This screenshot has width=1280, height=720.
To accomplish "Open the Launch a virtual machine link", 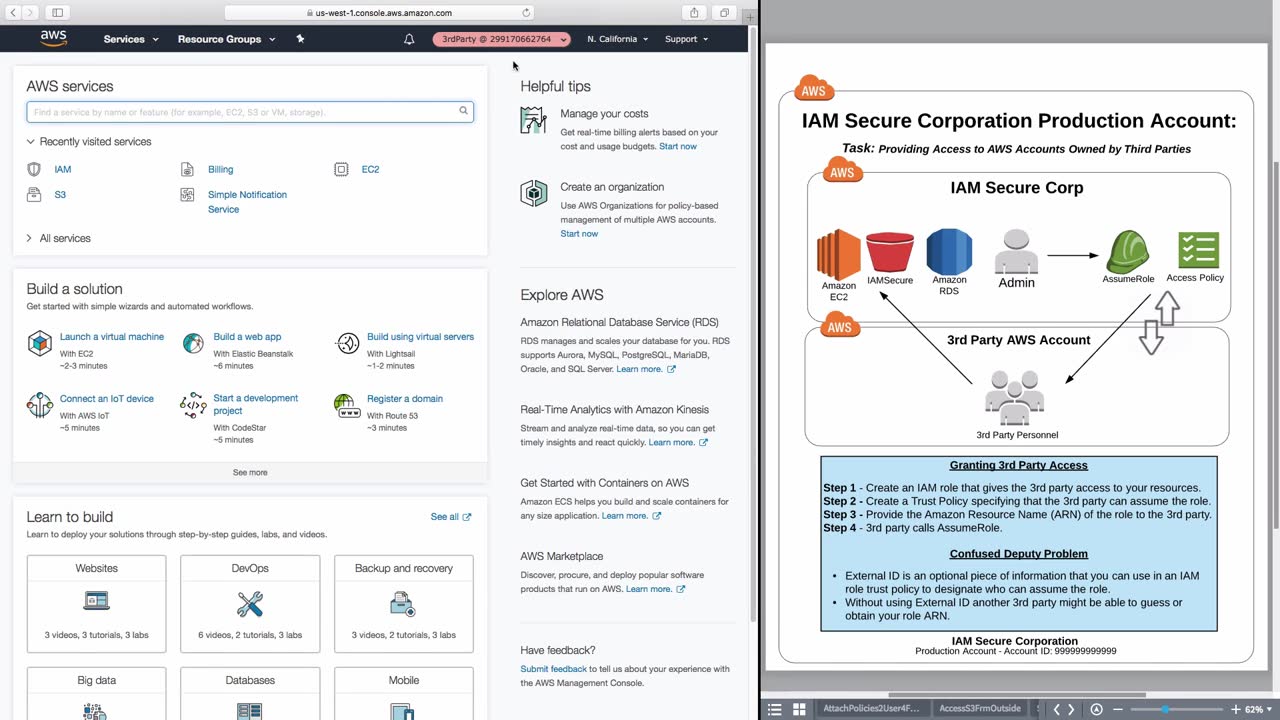I will pos(112,337).
